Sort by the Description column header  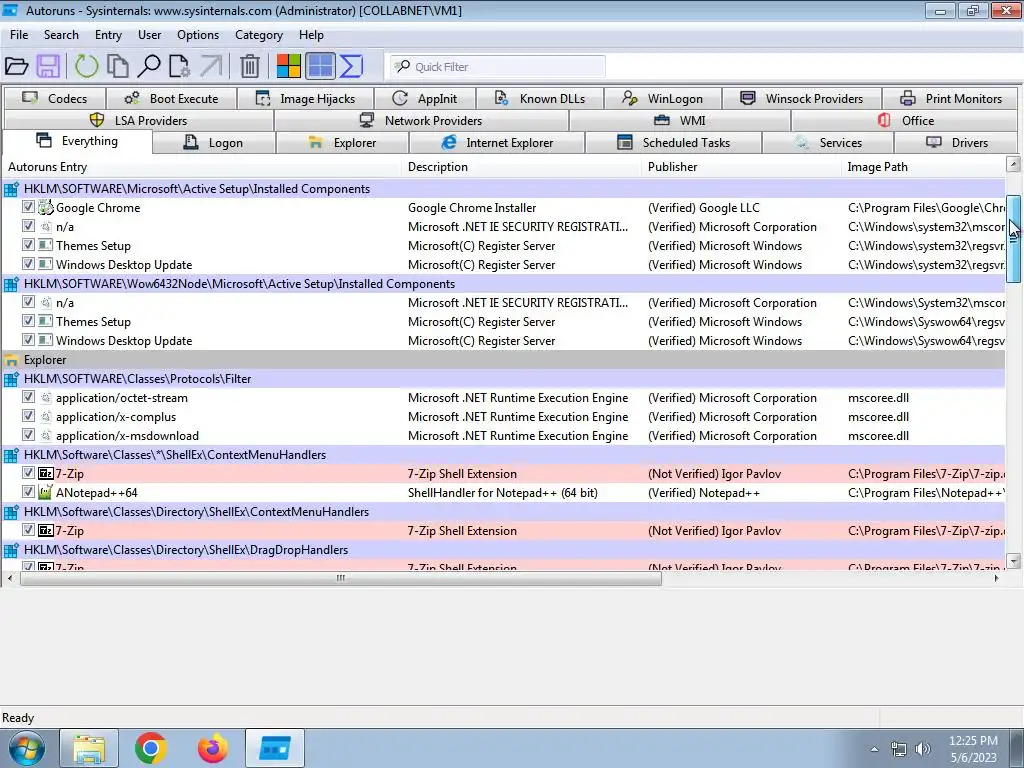(x=522, y=167)
